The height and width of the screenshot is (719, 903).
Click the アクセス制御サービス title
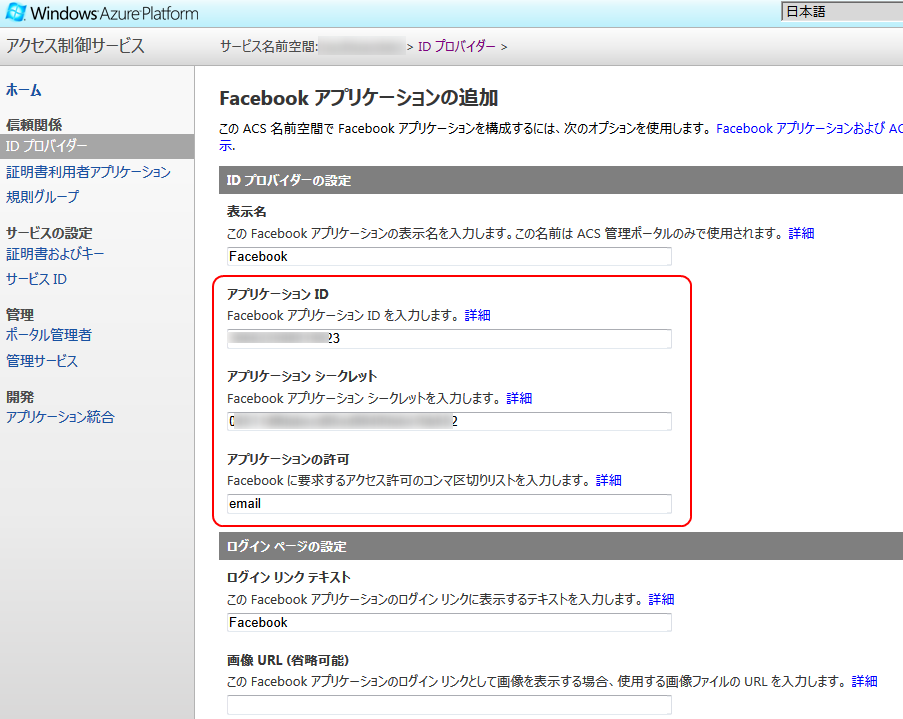point(75,46)
